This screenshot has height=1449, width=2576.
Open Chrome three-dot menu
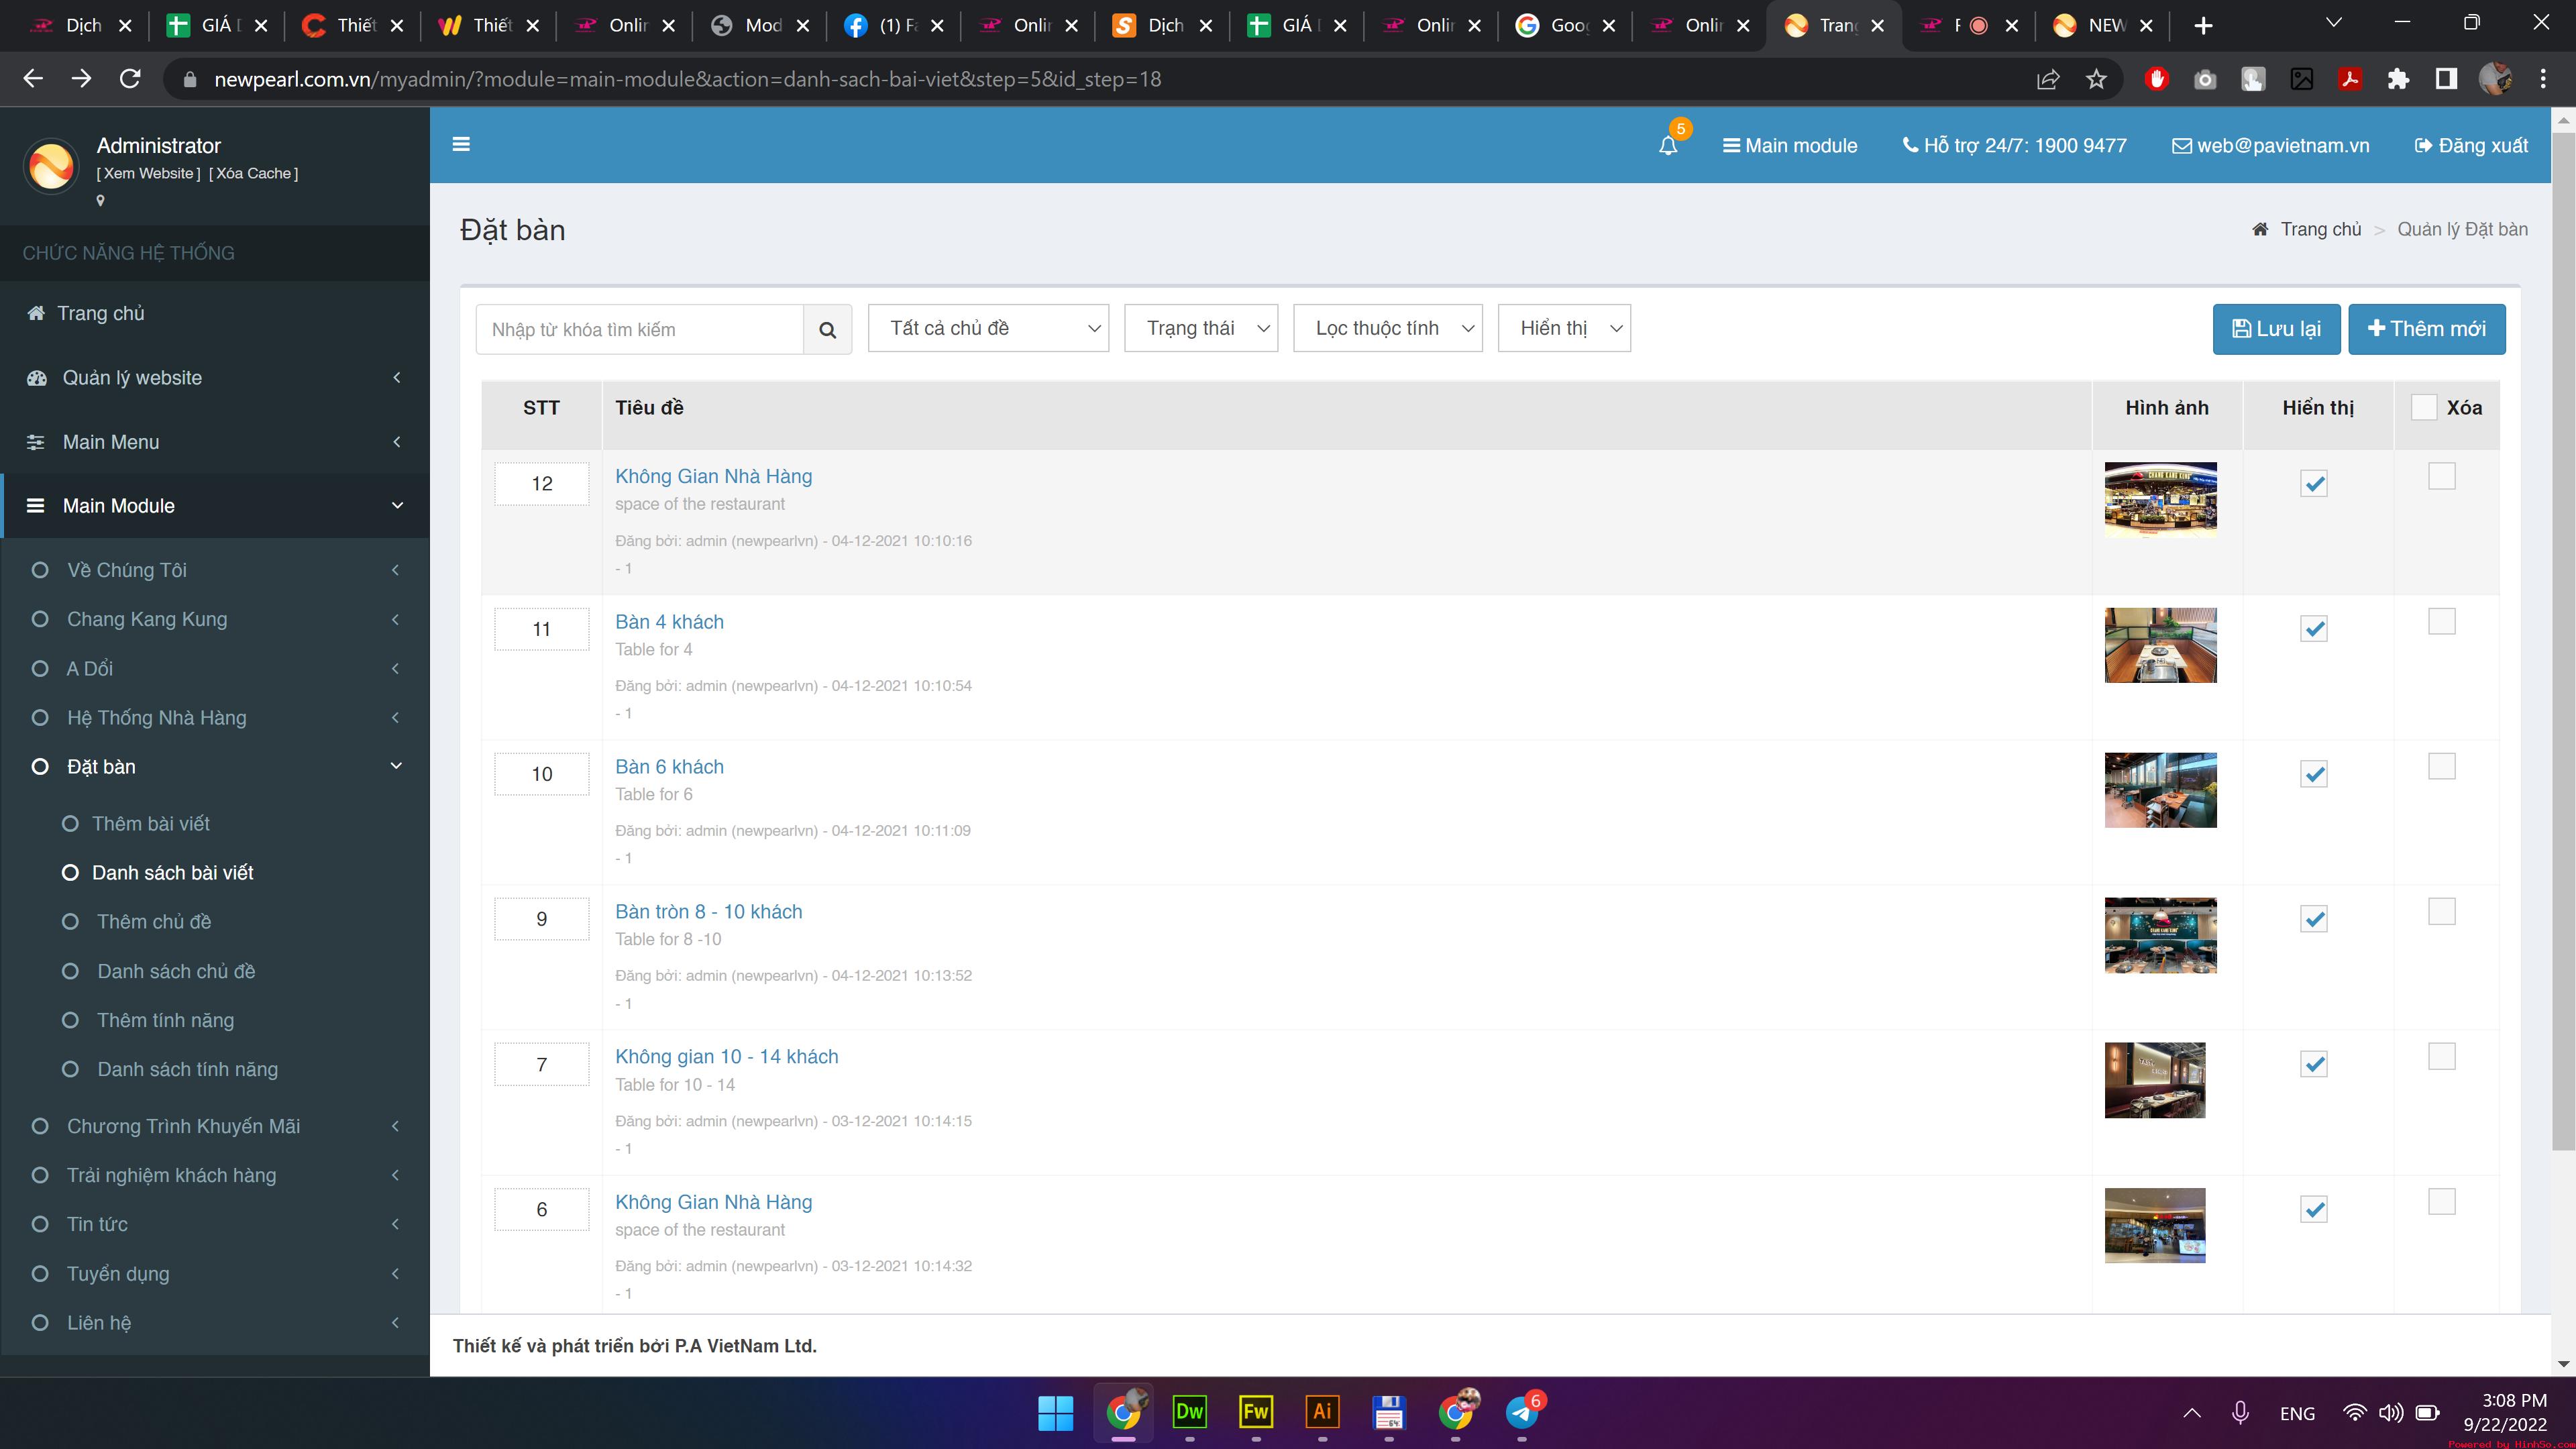(x=2543, y=79)
